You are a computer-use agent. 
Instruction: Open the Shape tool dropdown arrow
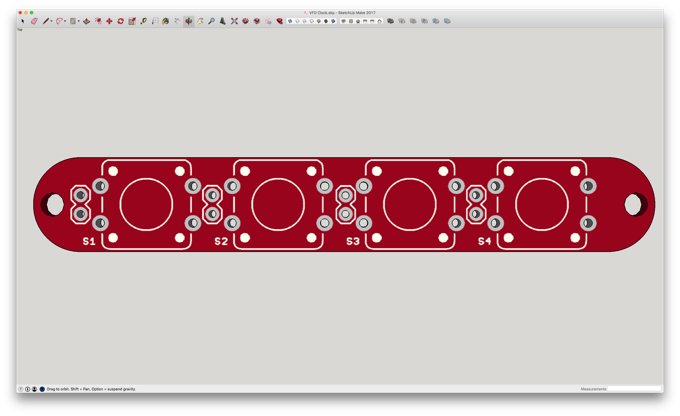78,21
